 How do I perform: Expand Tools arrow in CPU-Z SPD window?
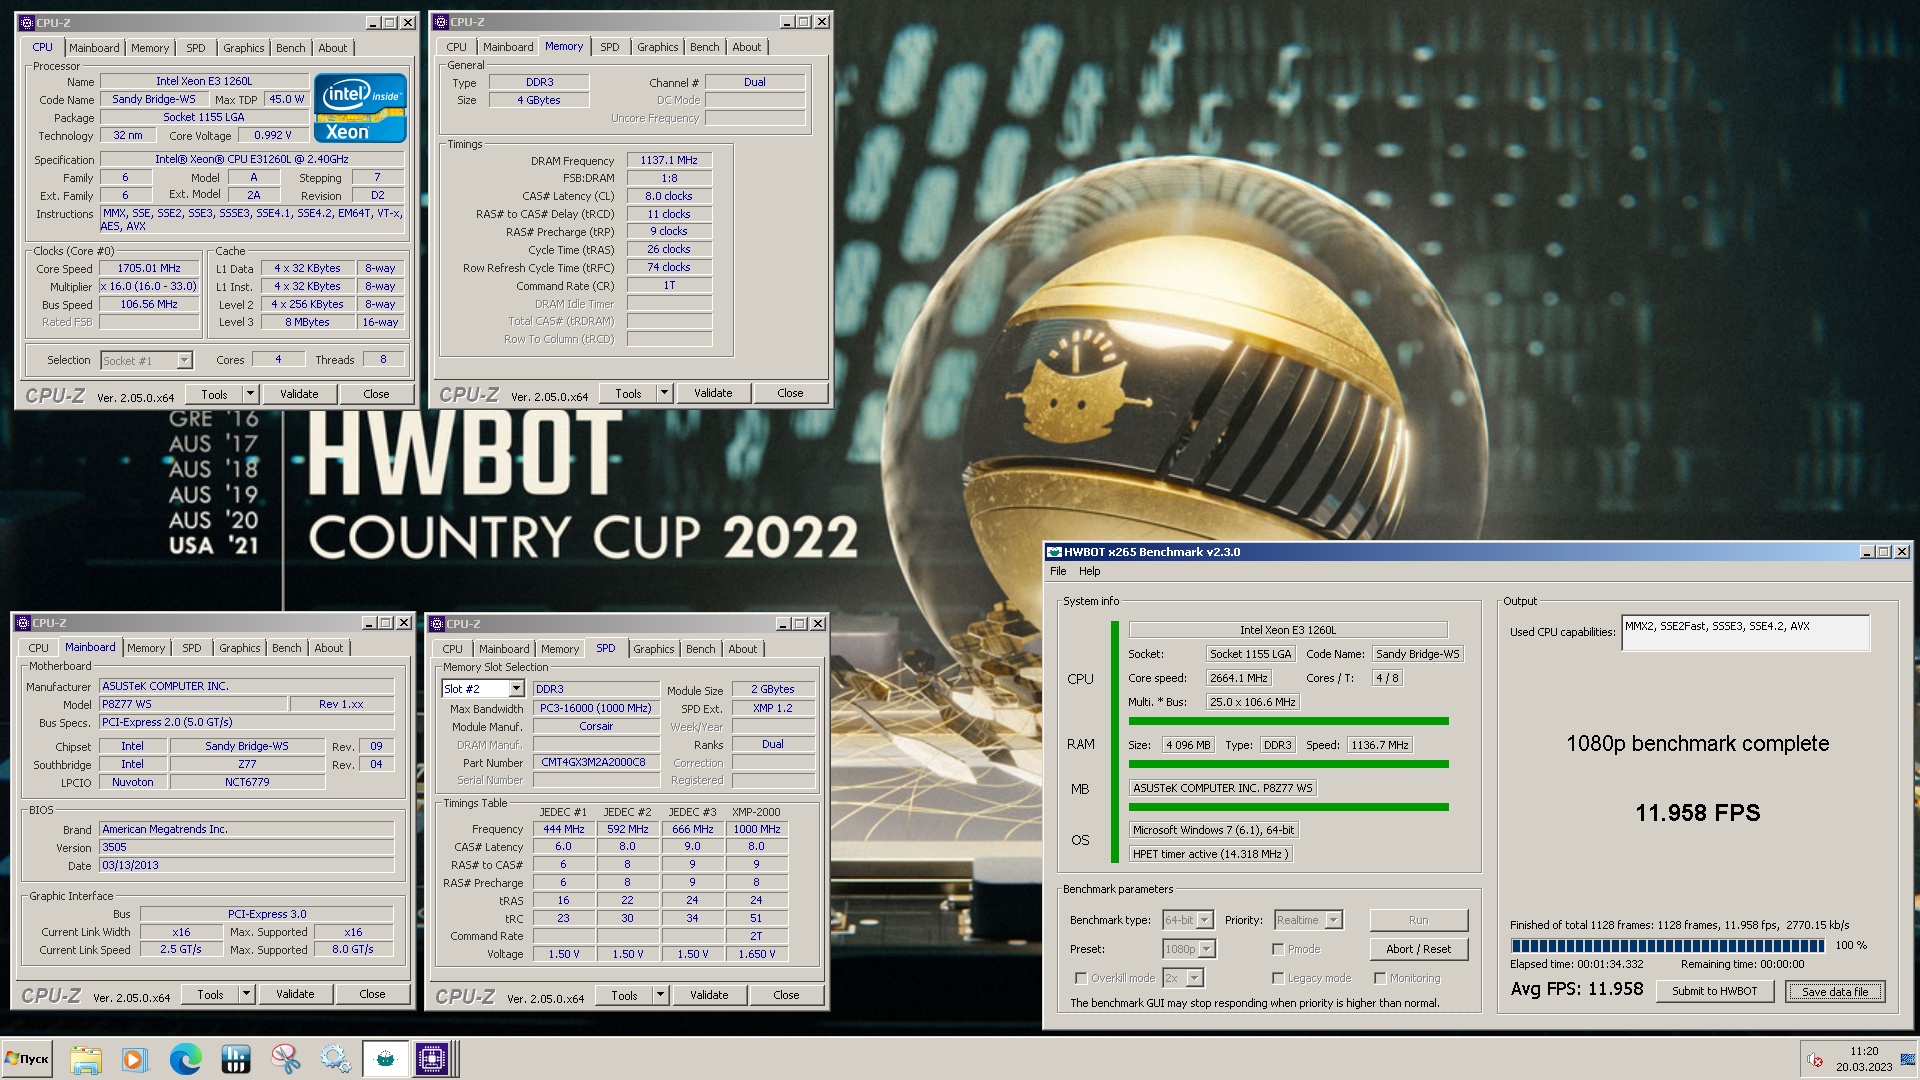pyautogui.click(x=660, y=995)
